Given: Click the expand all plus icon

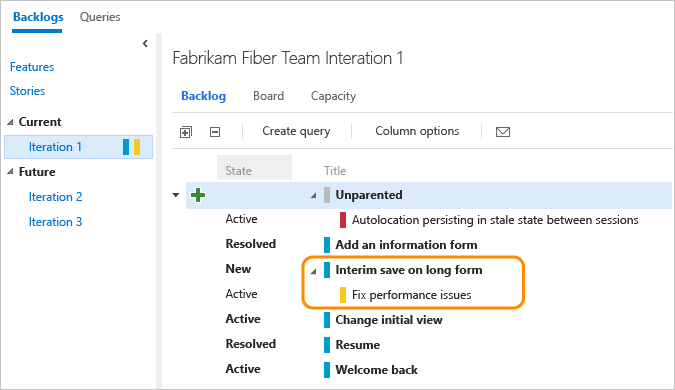Looking at the screenshot, I should (186, 132).
